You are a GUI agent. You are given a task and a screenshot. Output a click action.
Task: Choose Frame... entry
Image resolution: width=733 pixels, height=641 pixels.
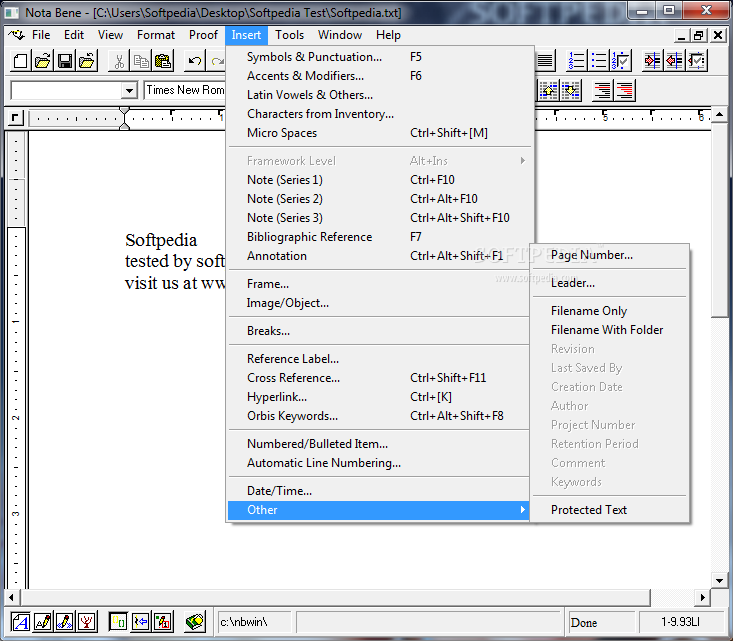379,284
